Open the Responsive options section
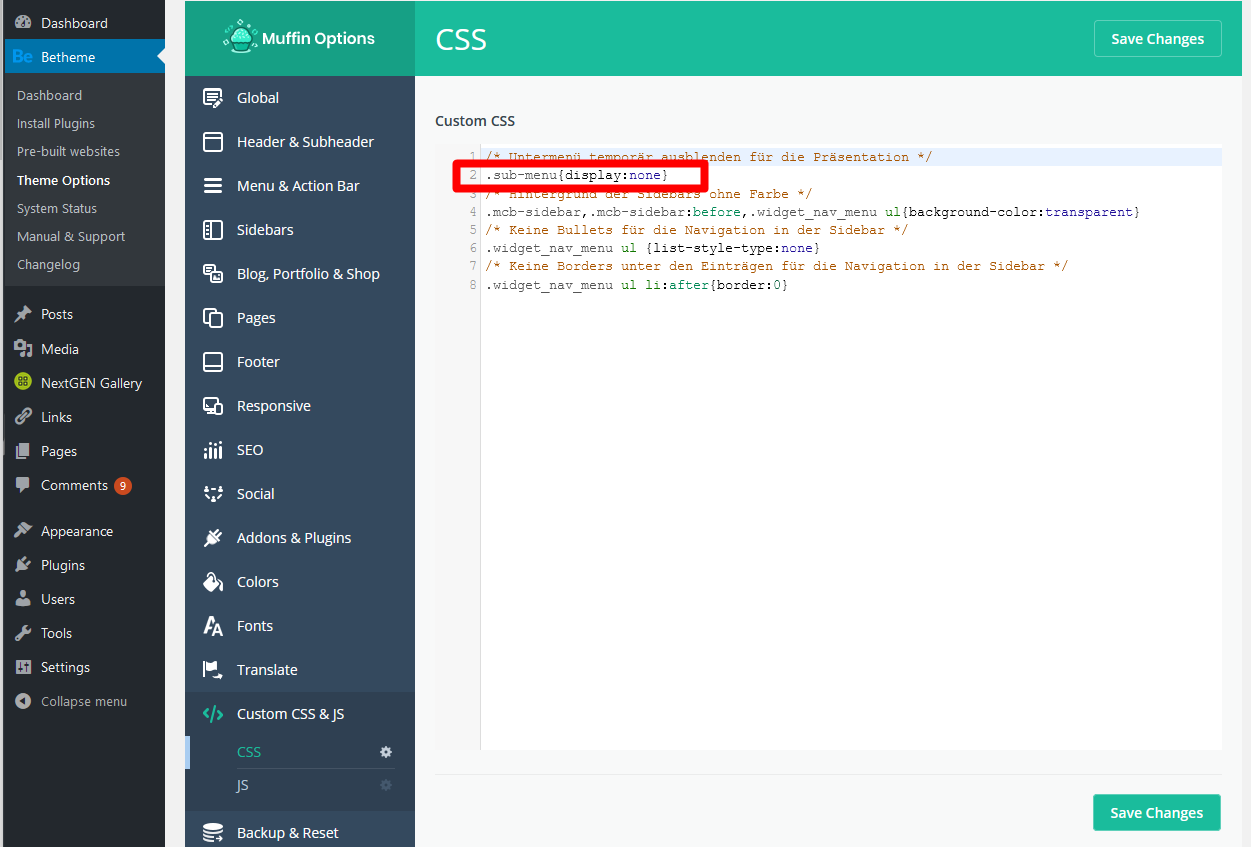The height and width of the screenshot is (847, 1251). [x=300, y=406]
